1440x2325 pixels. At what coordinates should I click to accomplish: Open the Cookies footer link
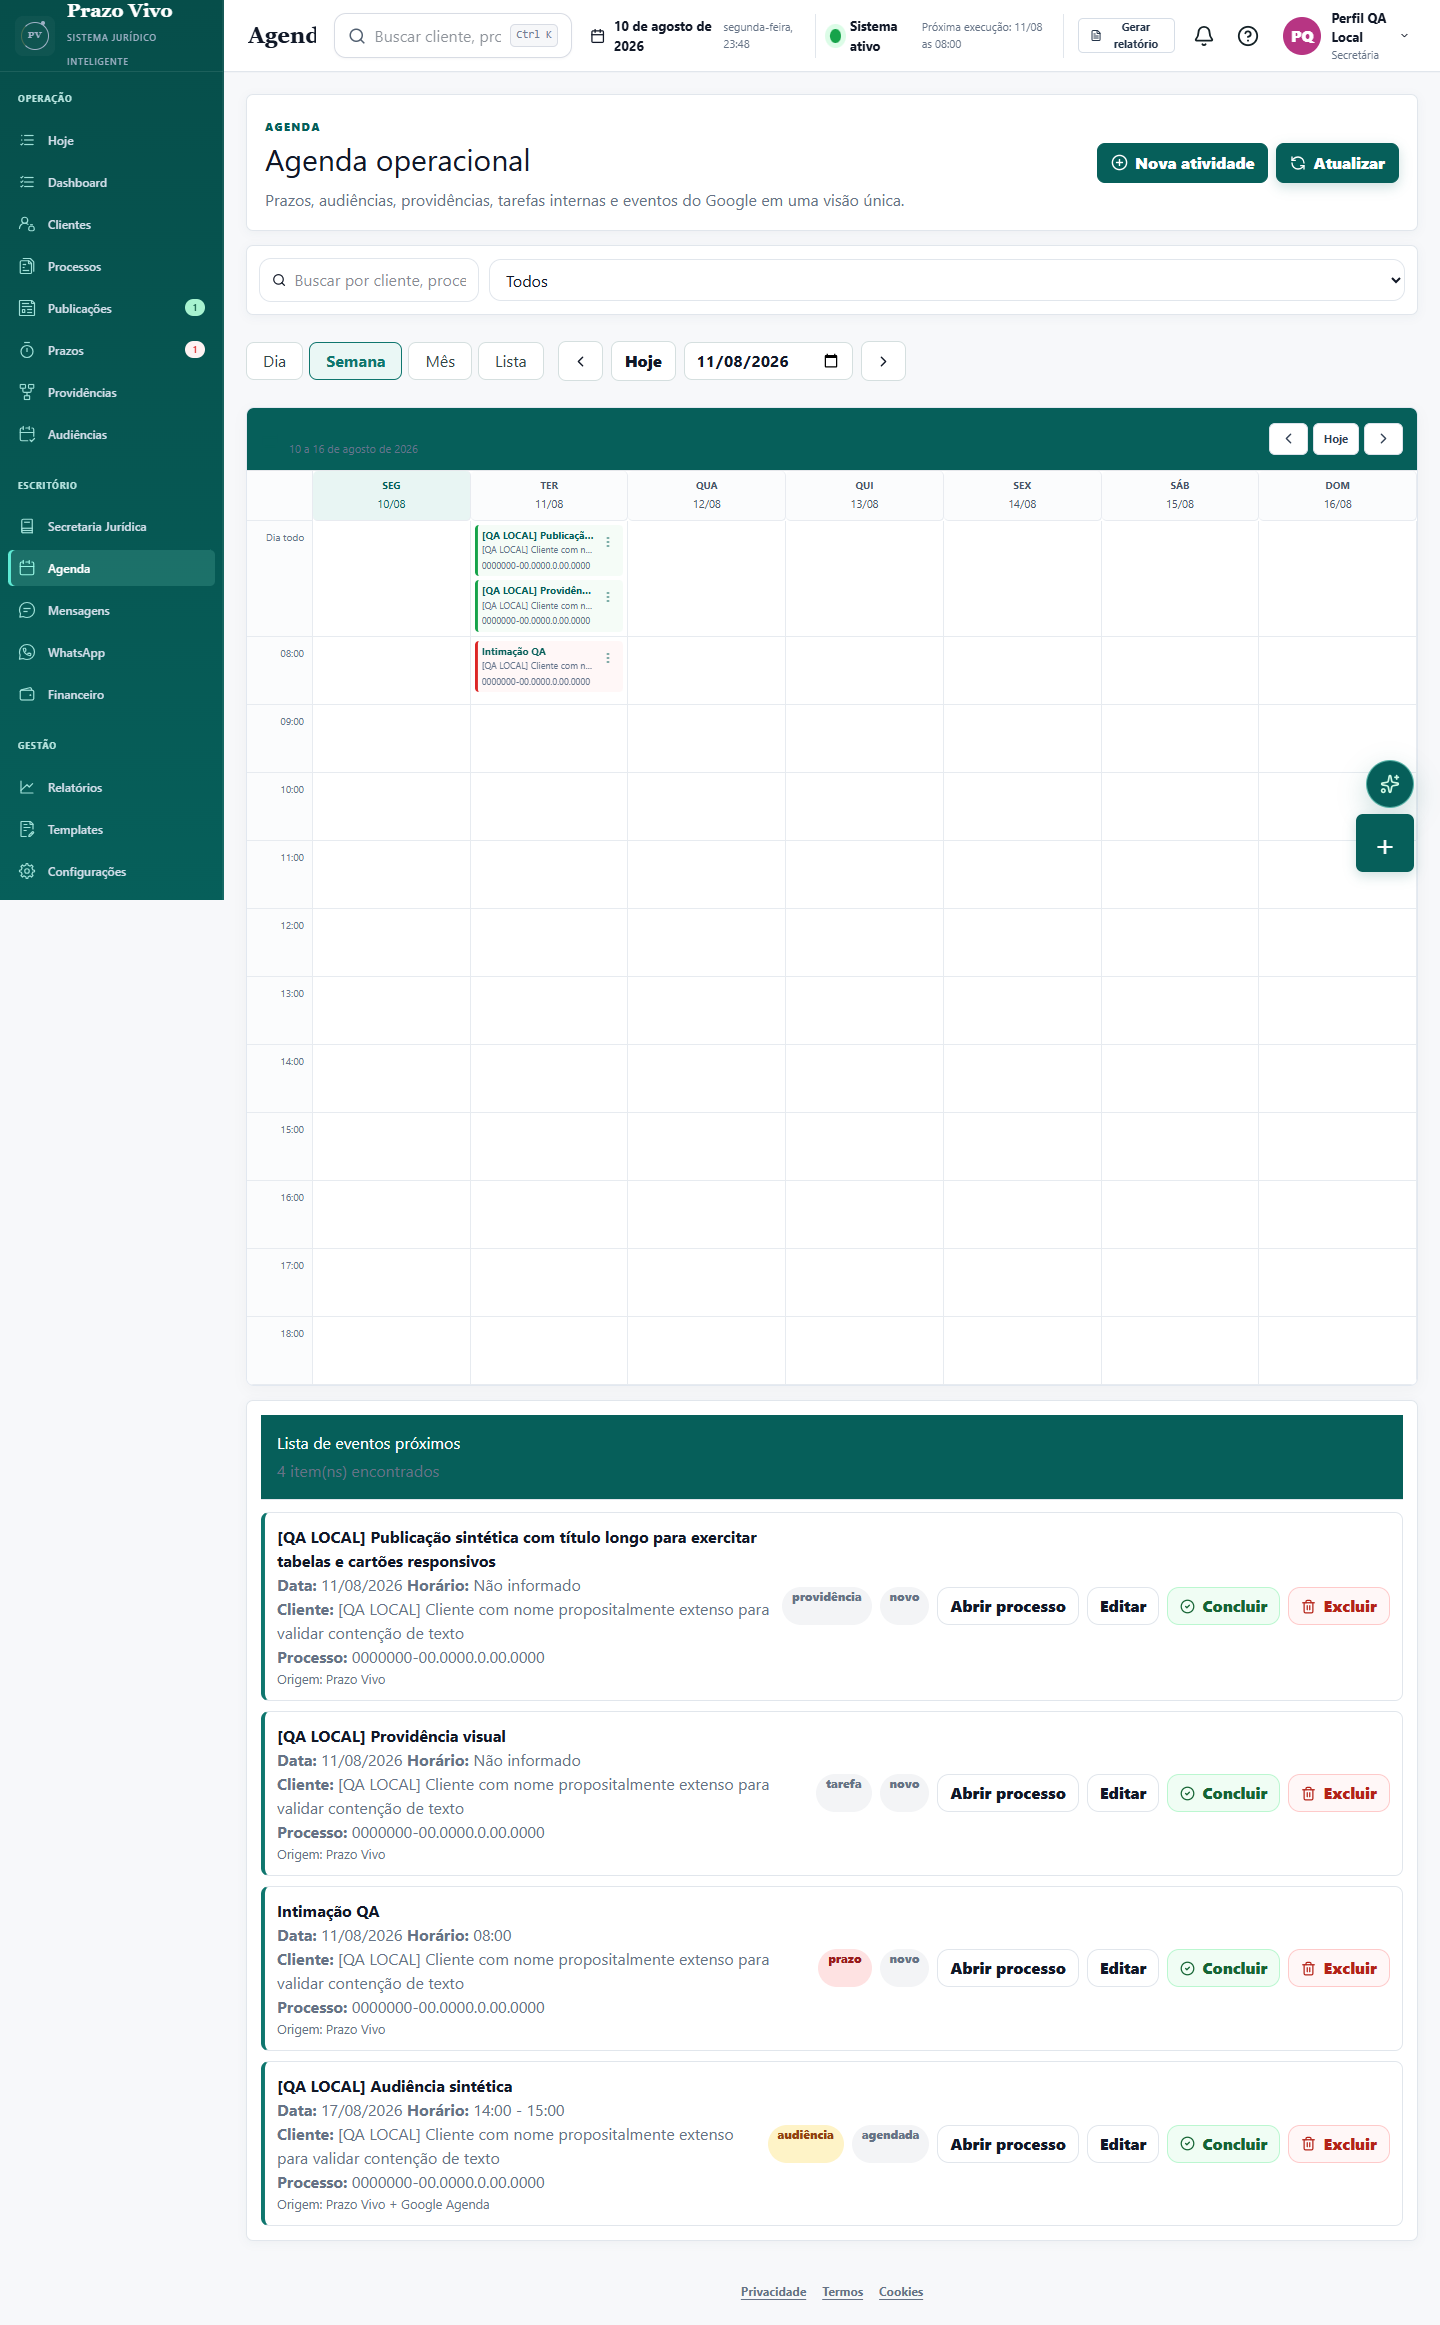[901, 2292]
